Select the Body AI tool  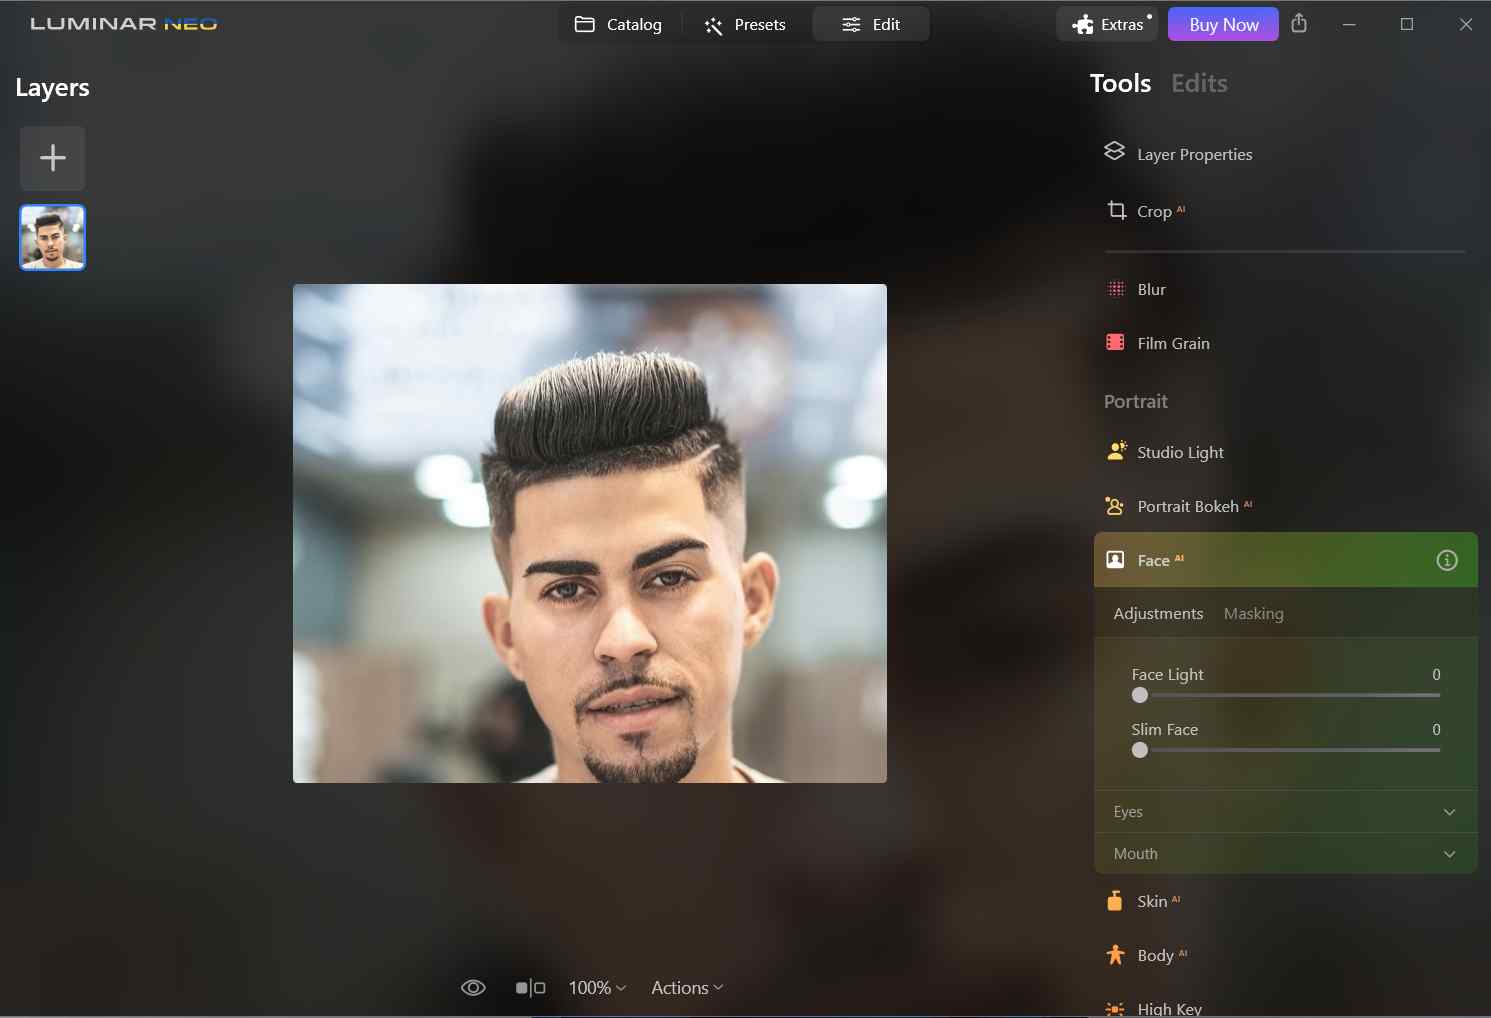1158,955
